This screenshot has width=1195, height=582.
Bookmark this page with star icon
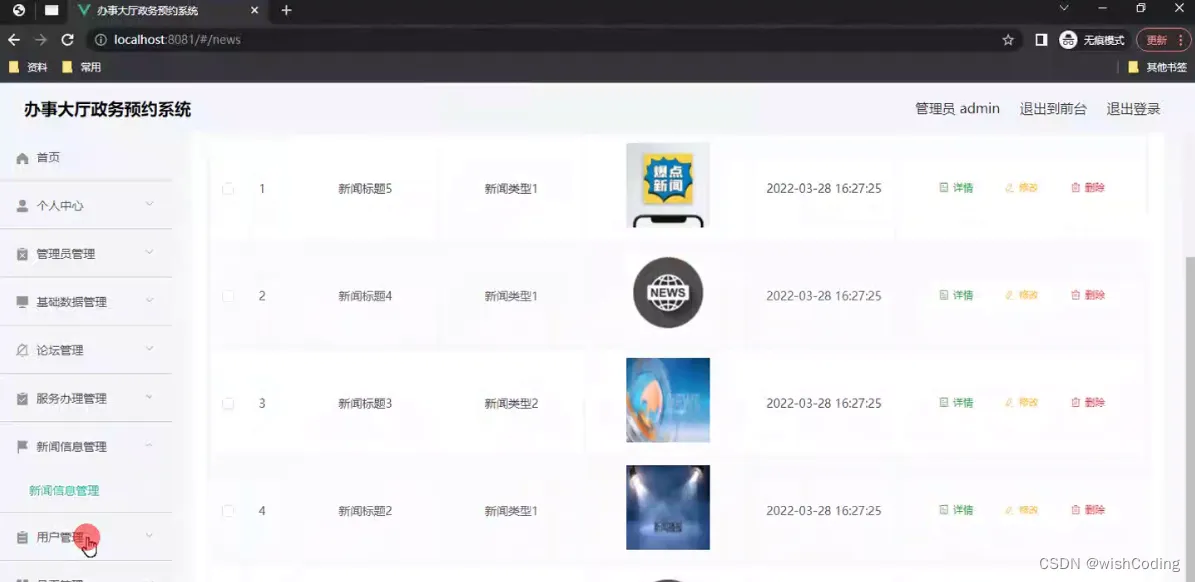point(1008,40)
